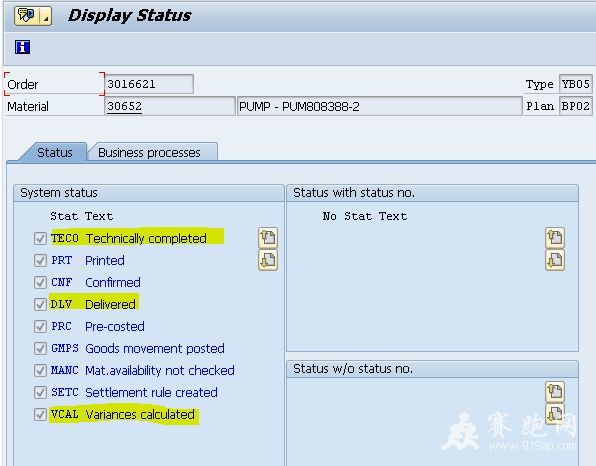Toggle the VCAL Variances calculated checkbox
This screenshot has height=466, width=596.
[40, 414]
